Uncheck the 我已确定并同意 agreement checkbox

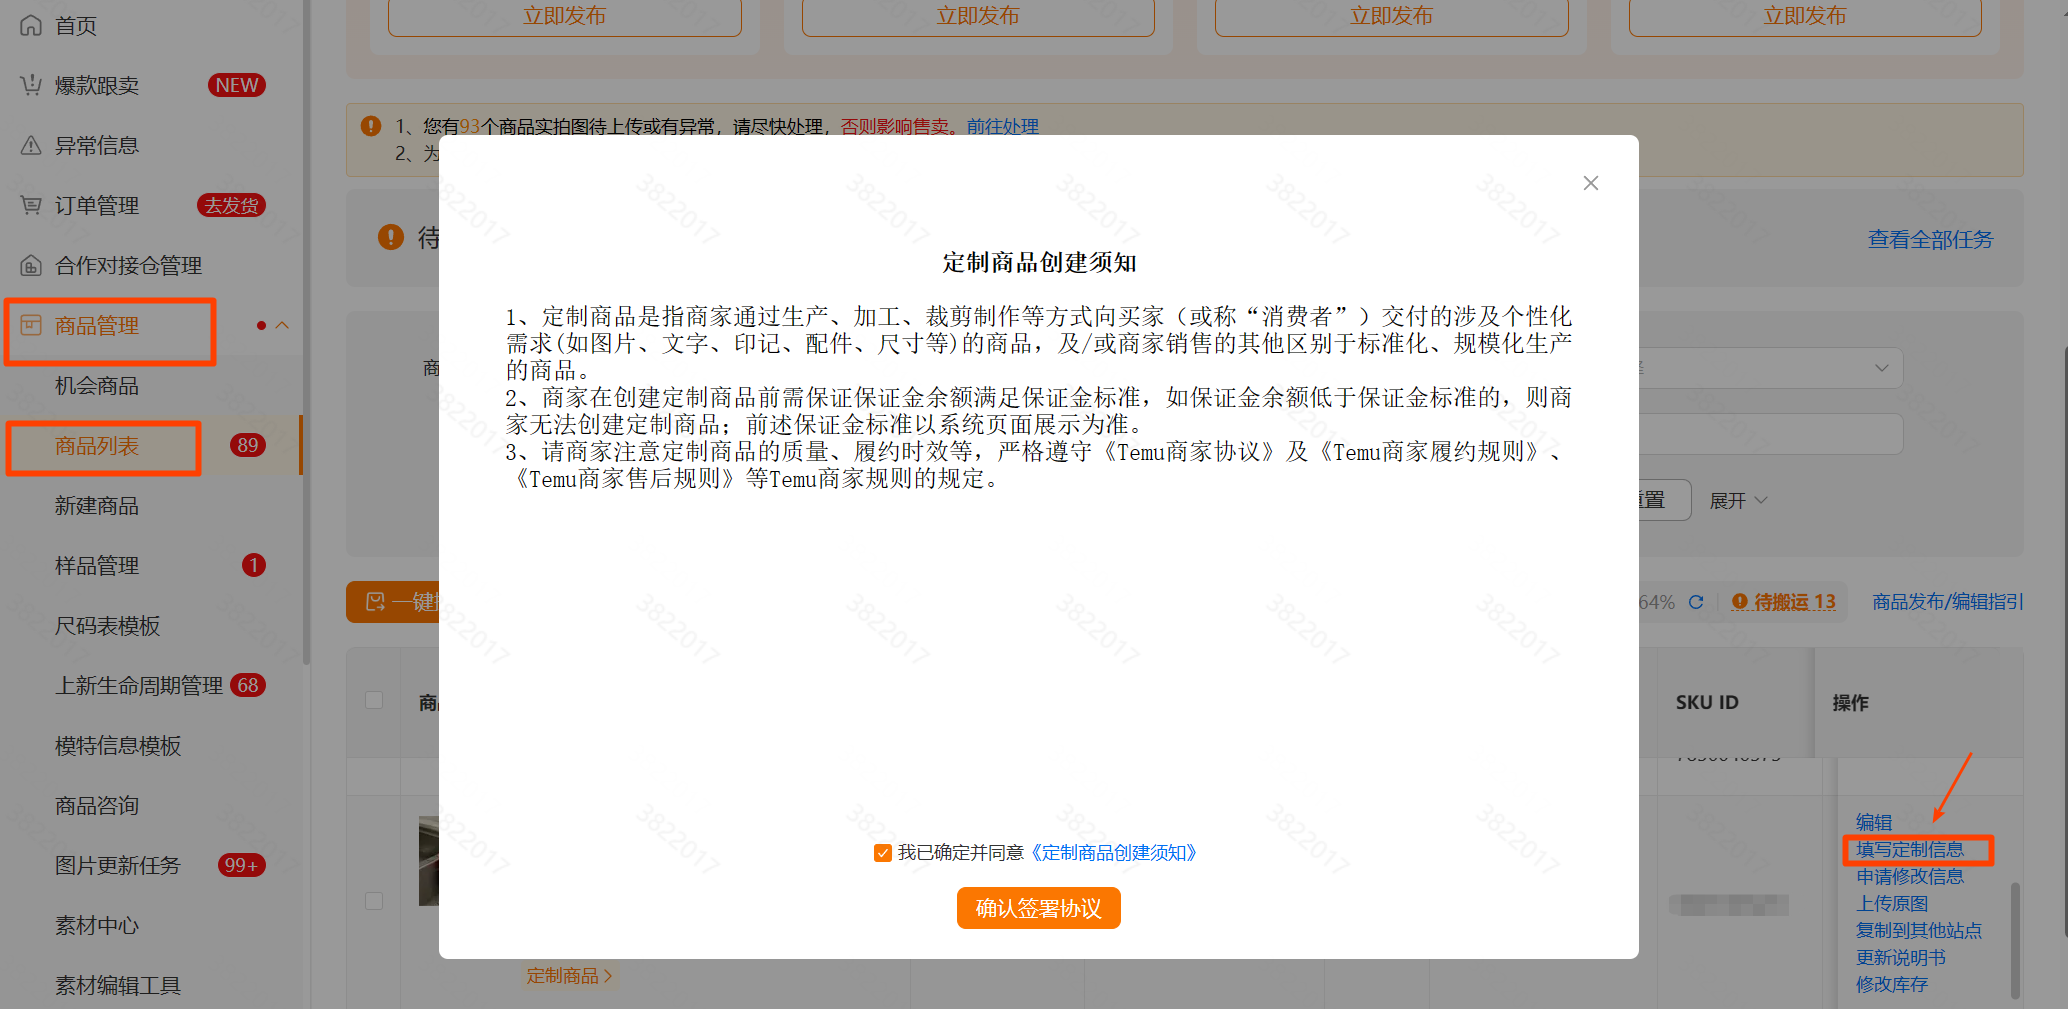pos(882,853)
